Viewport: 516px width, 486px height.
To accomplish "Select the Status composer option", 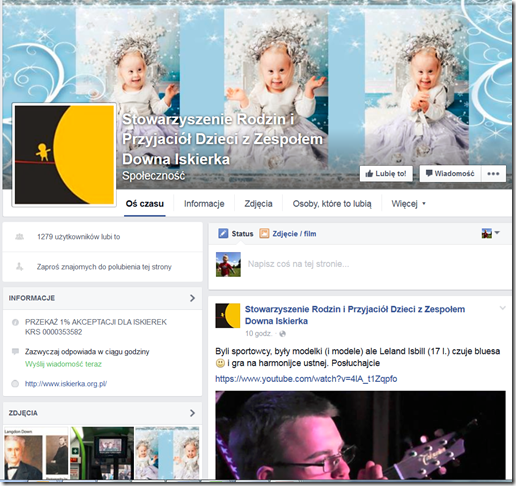I will (236, 234).
